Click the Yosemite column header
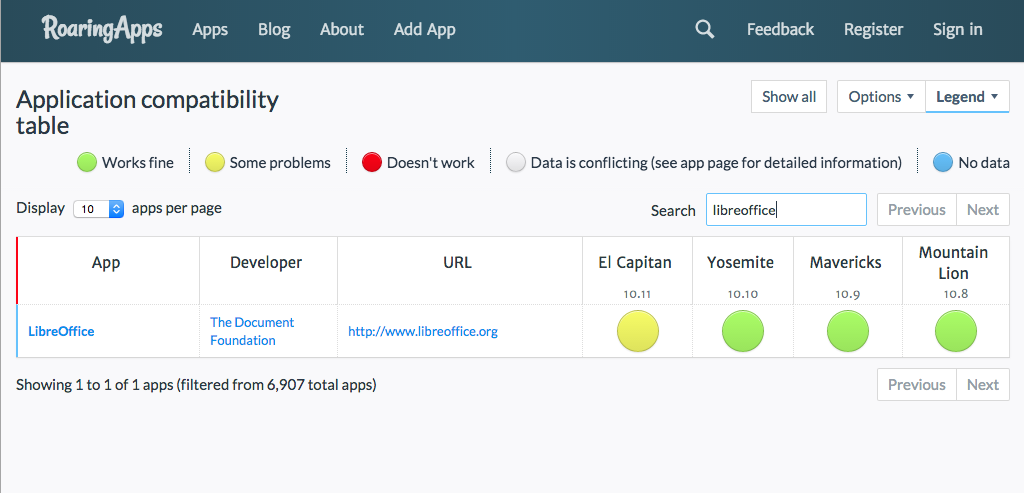This screenshot has width=1024, height=493. pos(743,270)
